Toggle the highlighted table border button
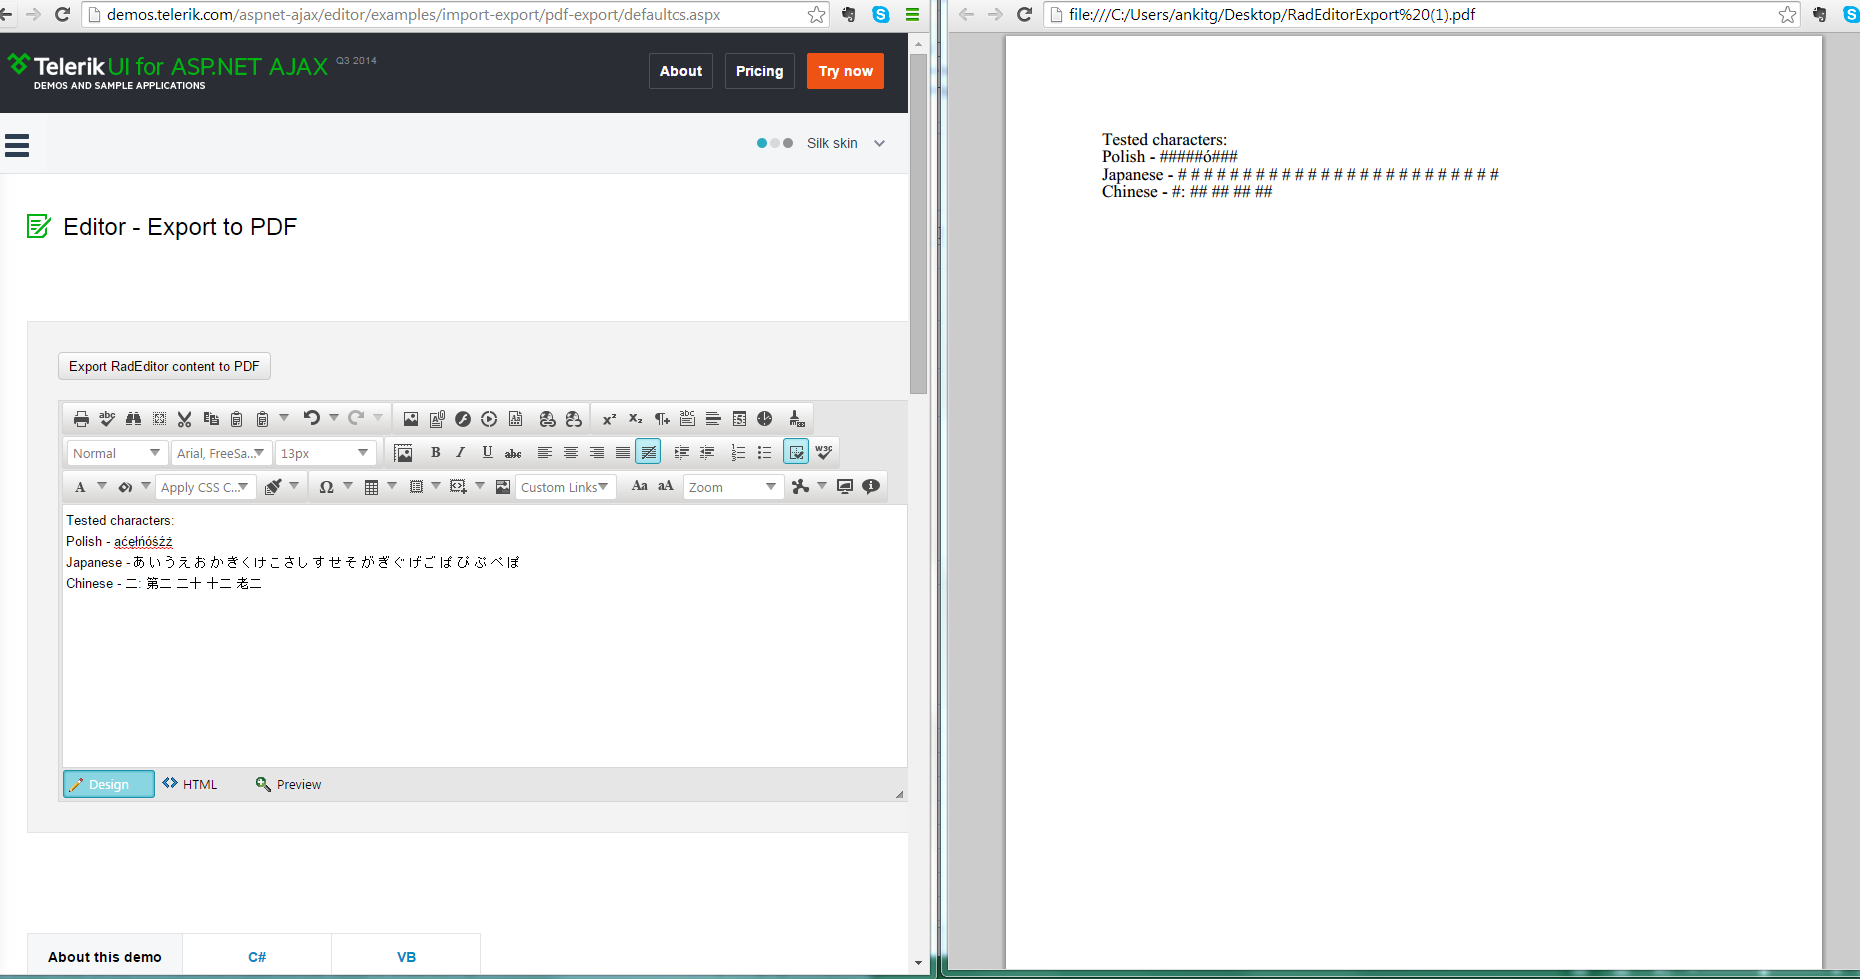The image size is (1860, 979). 796,453
